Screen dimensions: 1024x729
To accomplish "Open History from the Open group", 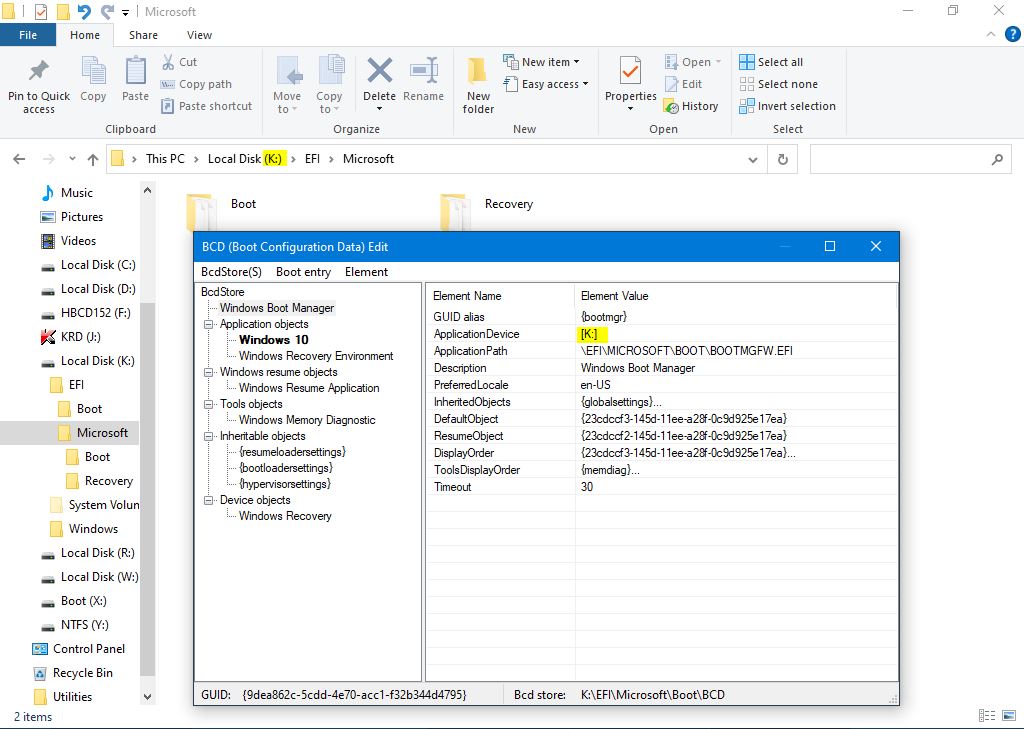I will pos(690,106).
